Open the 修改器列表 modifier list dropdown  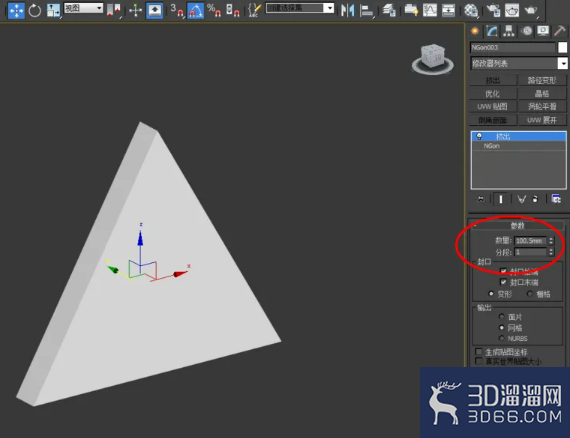tap(519, 64)
